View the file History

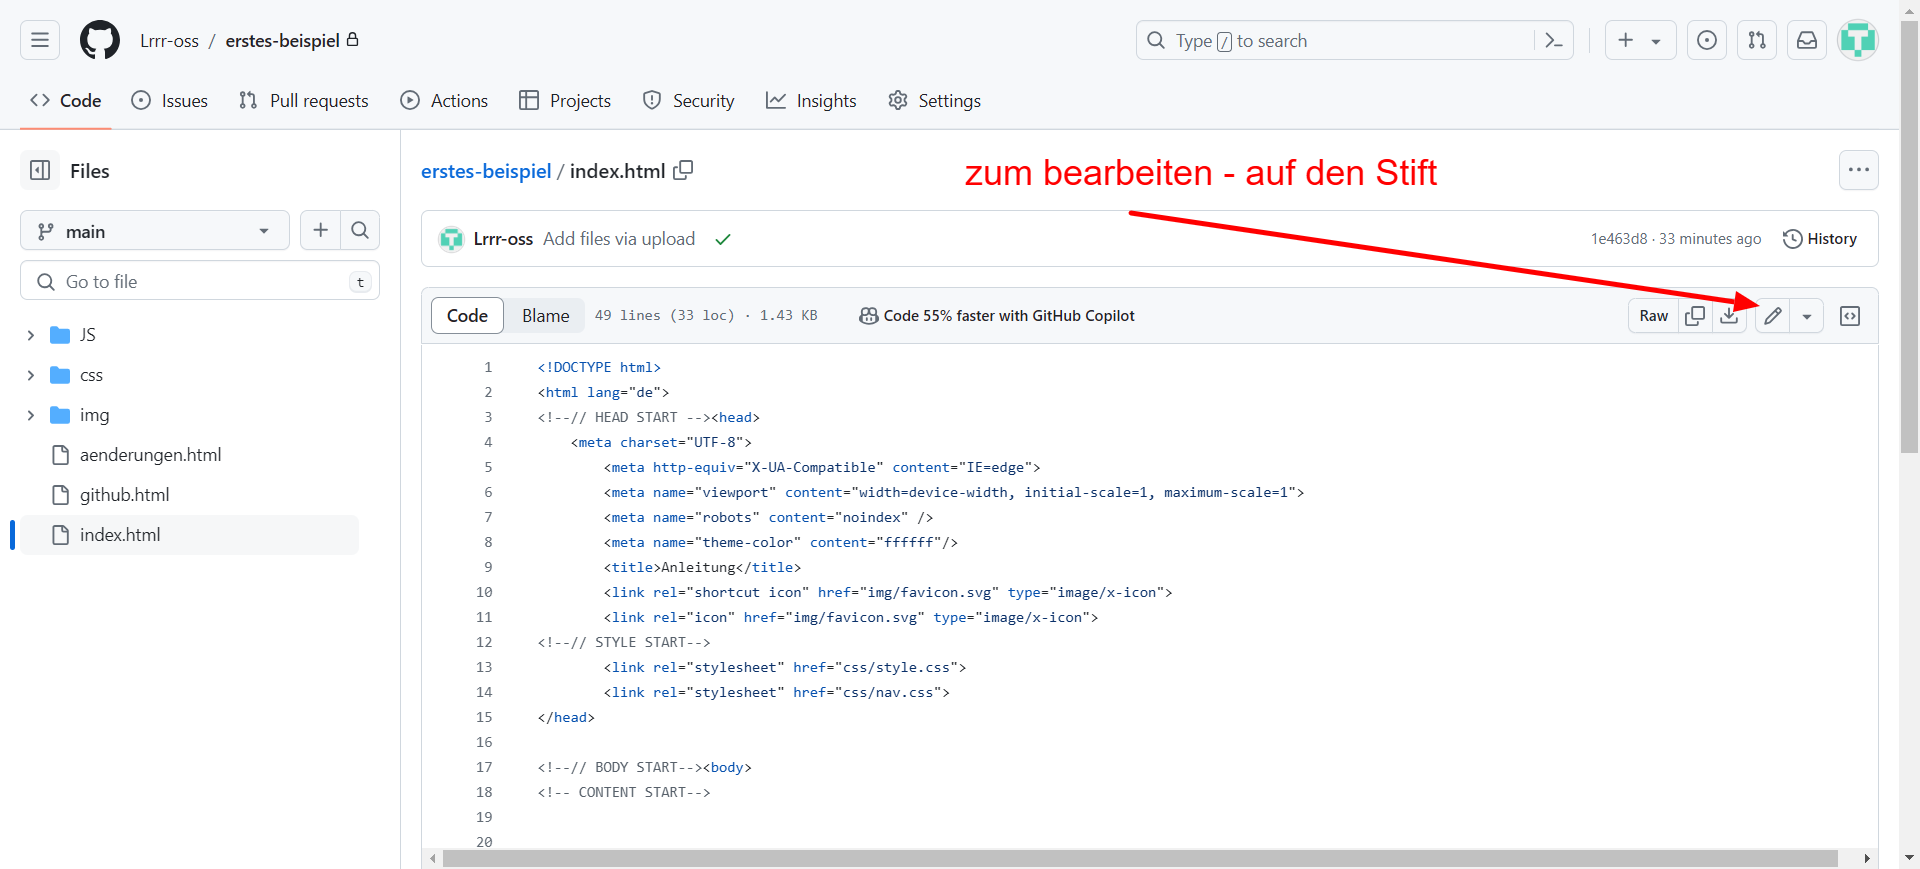pyautogui.click(x=1820, y=239)
